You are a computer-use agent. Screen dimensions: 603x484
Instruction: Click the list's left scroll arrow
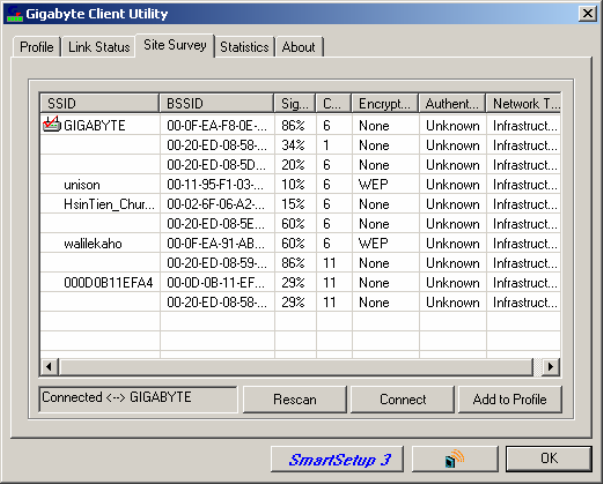point(49,367)
